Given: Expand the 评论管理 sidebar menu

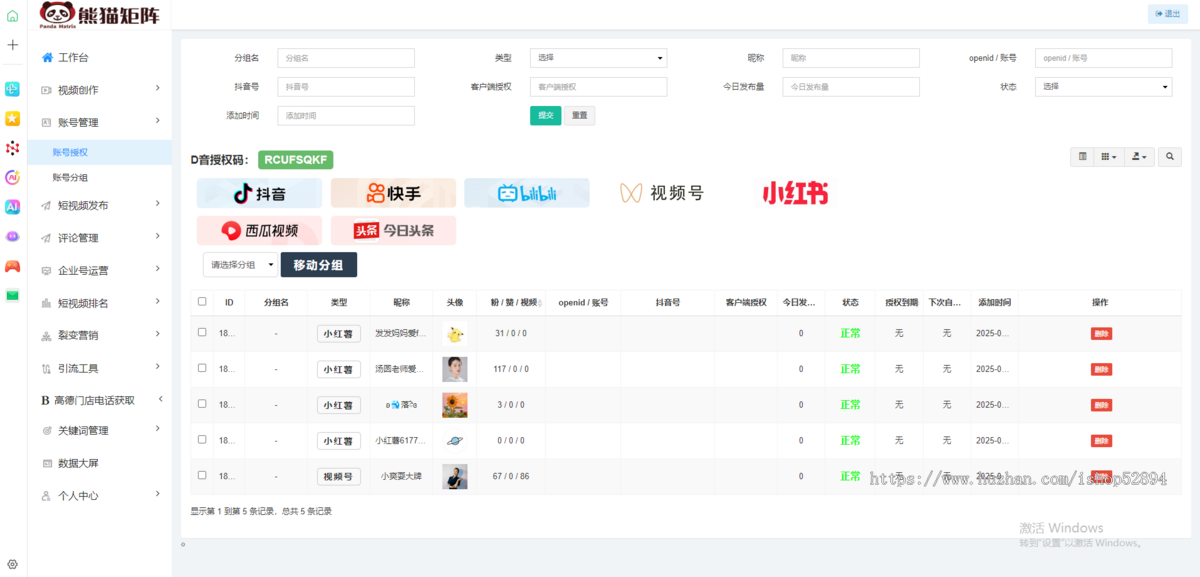Looking at the screenshot, I should 100,238.
